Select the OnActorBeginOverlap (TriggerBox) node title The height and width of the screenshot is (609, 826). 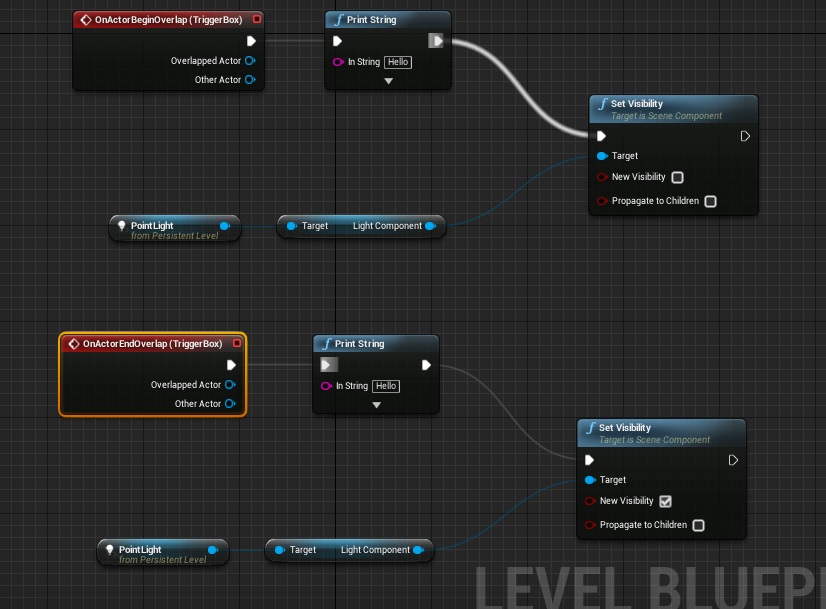(x=169, y=20)
